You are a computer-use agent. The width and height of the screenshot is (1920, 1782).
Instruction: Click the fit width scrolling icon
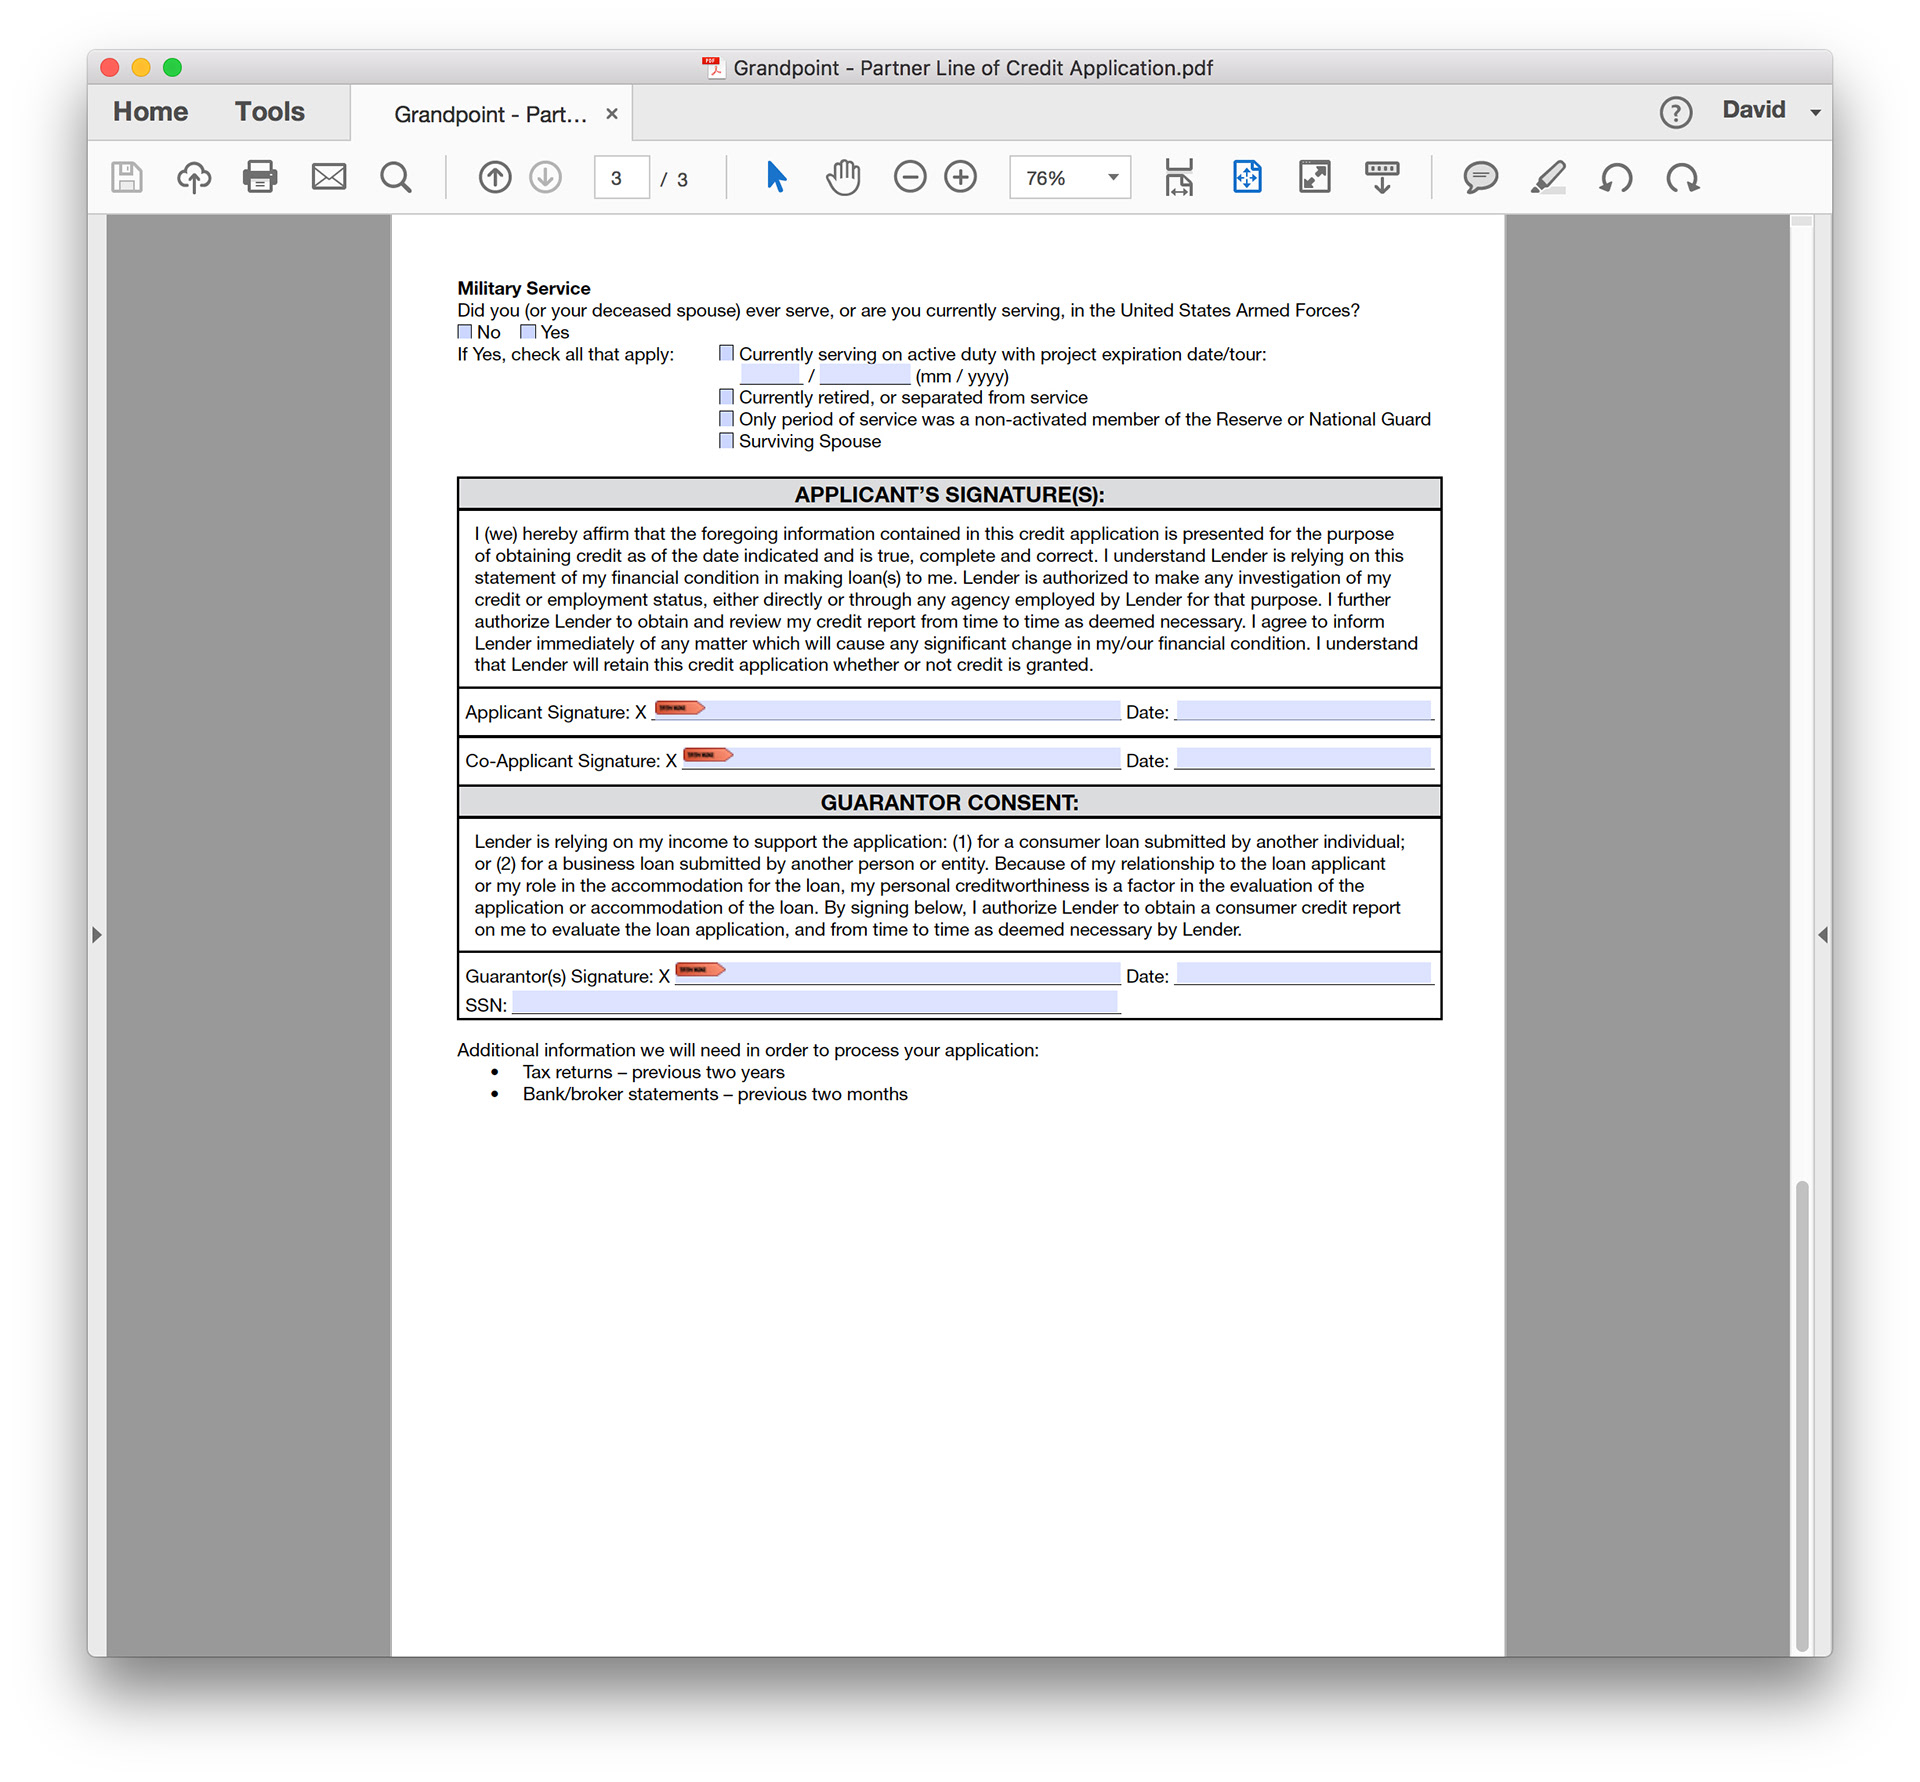pos(1179,177)
